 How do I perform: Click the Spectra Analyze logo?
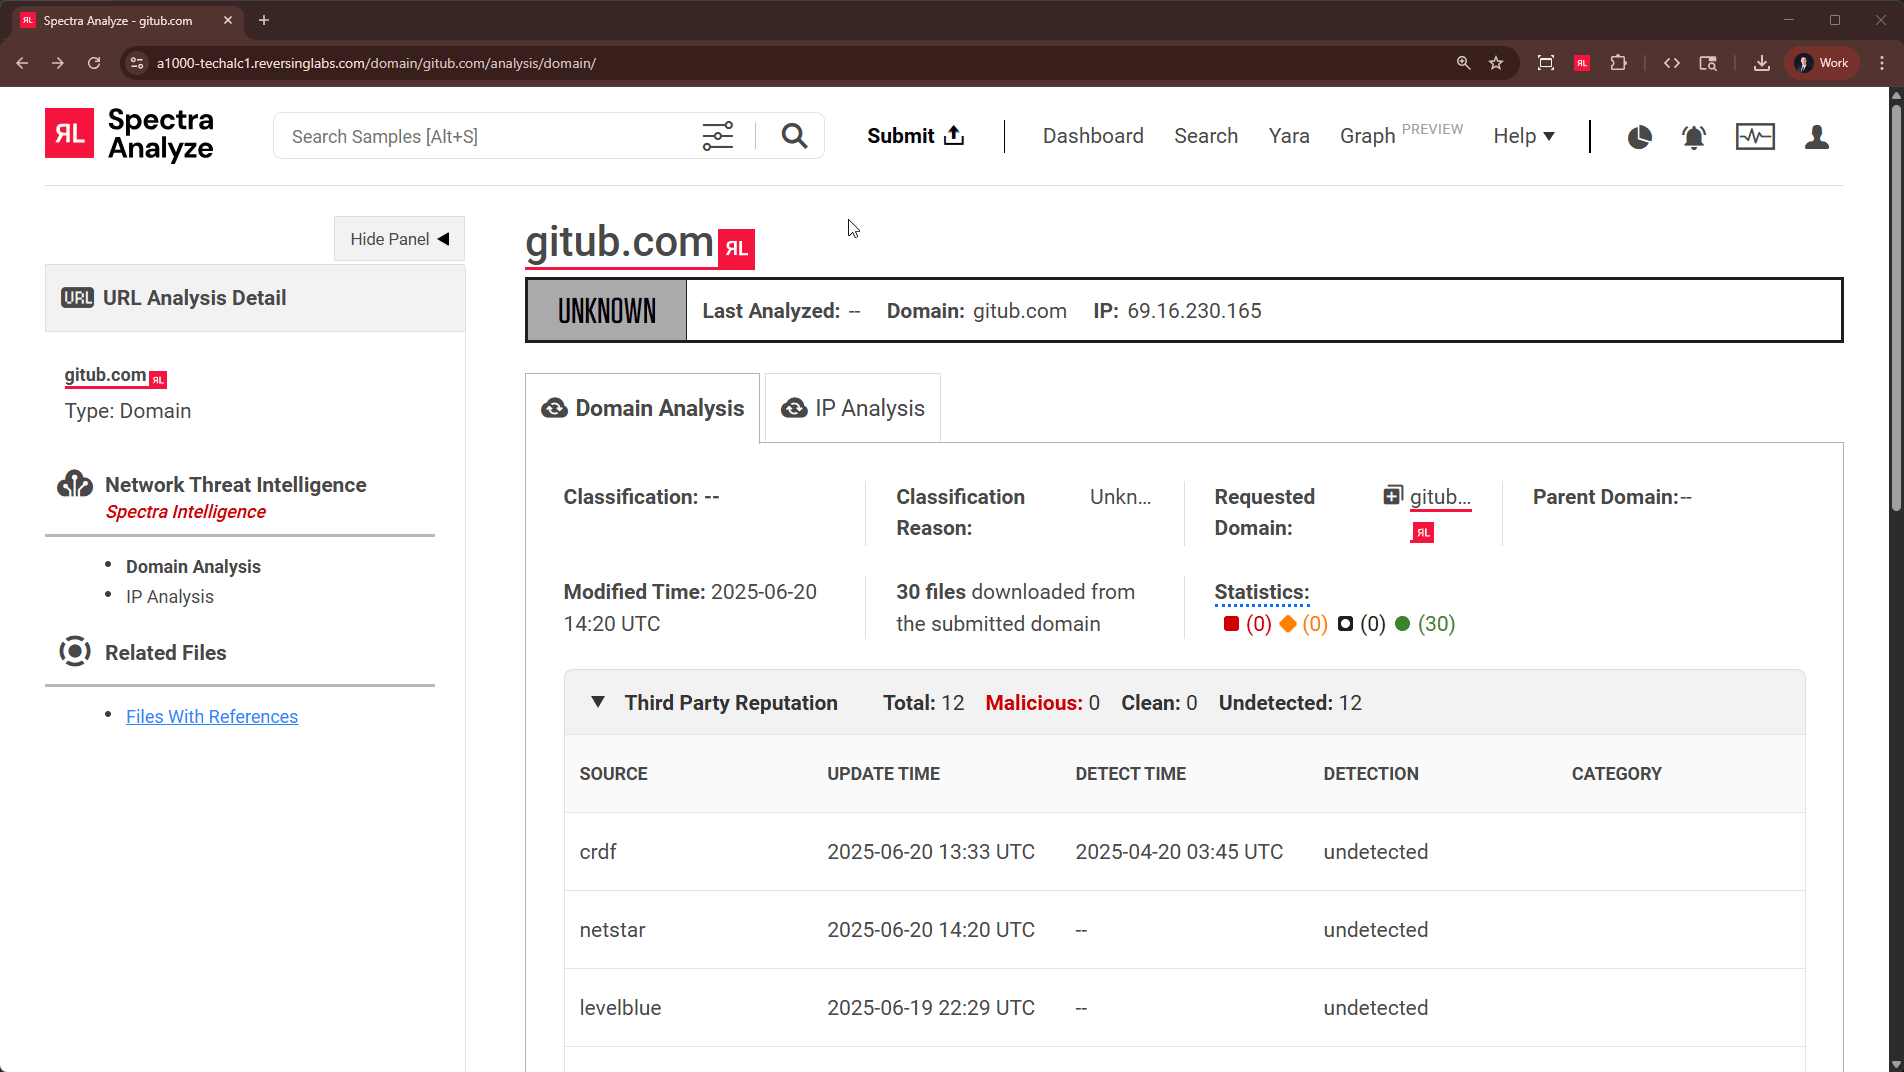click(x=129, y=135)
